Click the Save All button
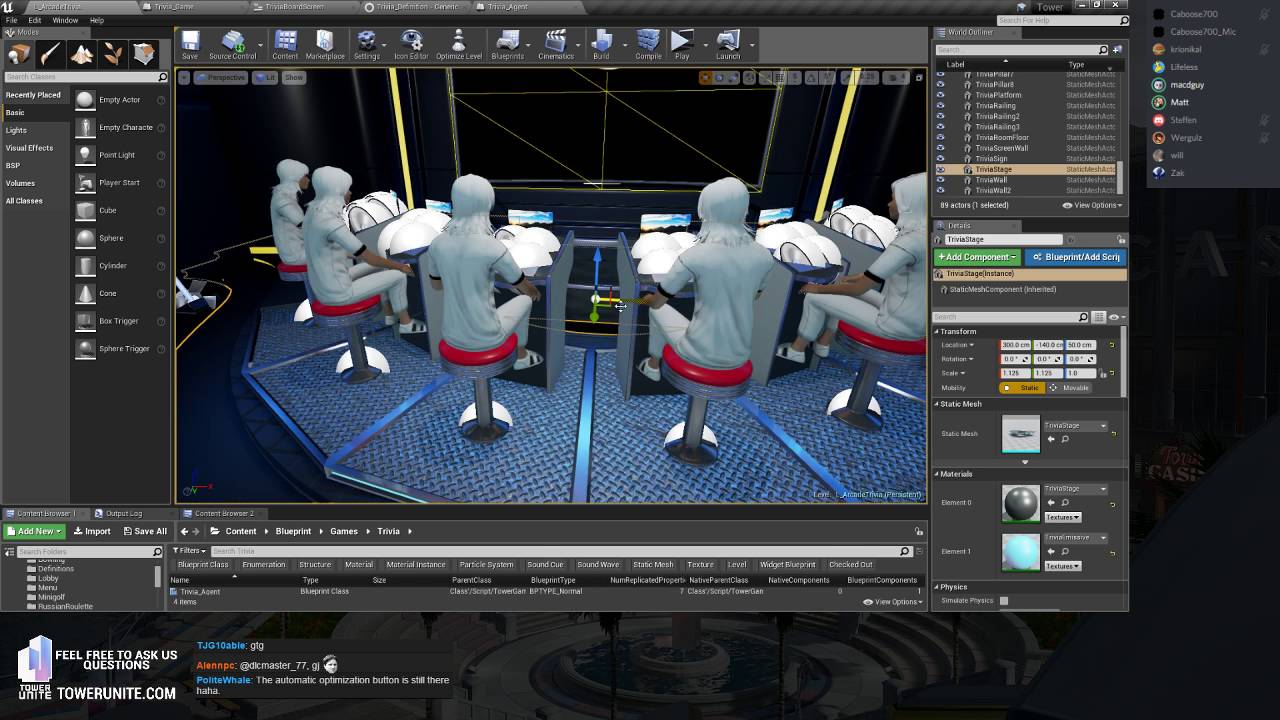 tap(145, 531)
